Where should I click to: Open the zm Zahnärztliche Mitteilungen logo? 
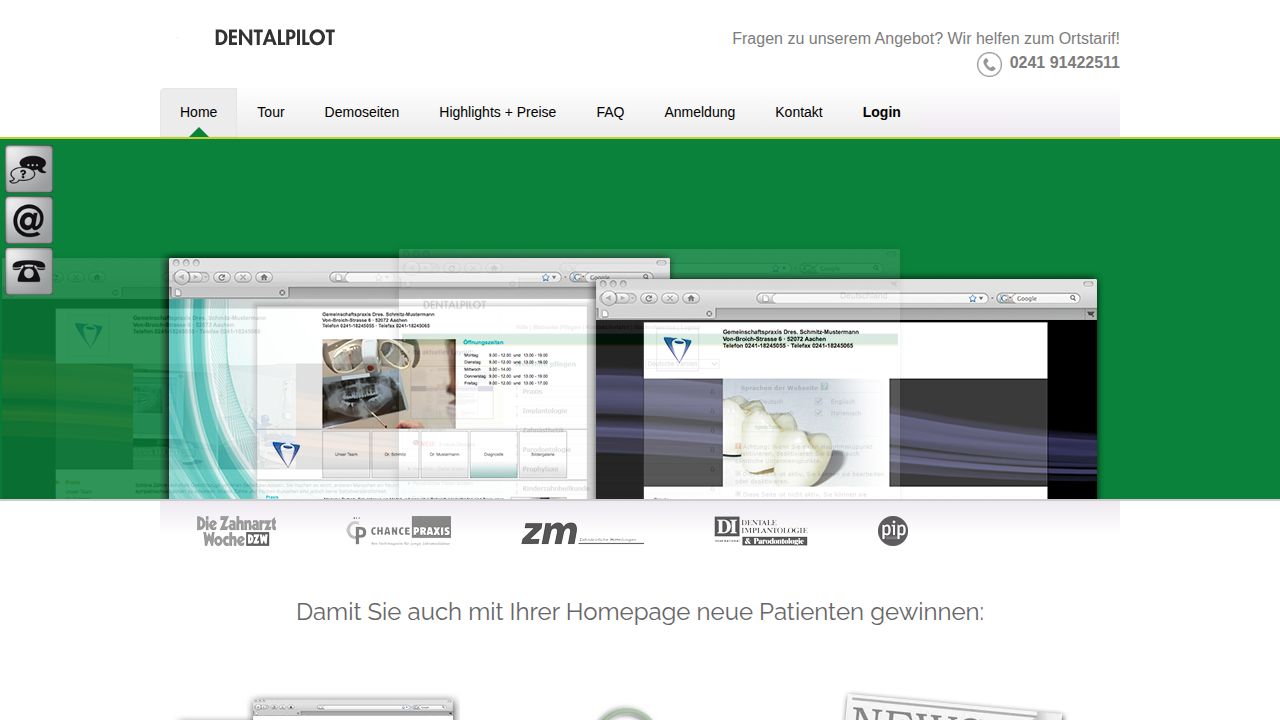tap(582, 533)
